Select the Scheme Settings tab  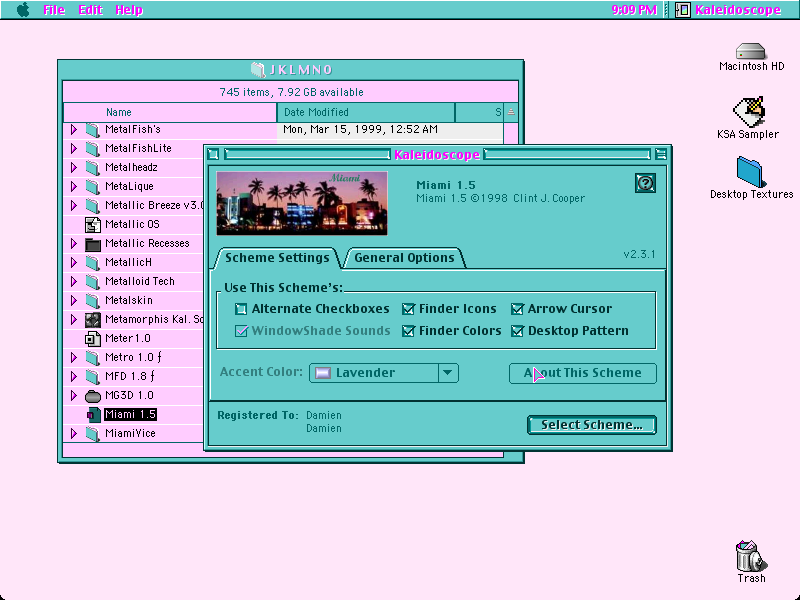click(x=277, y=258)
